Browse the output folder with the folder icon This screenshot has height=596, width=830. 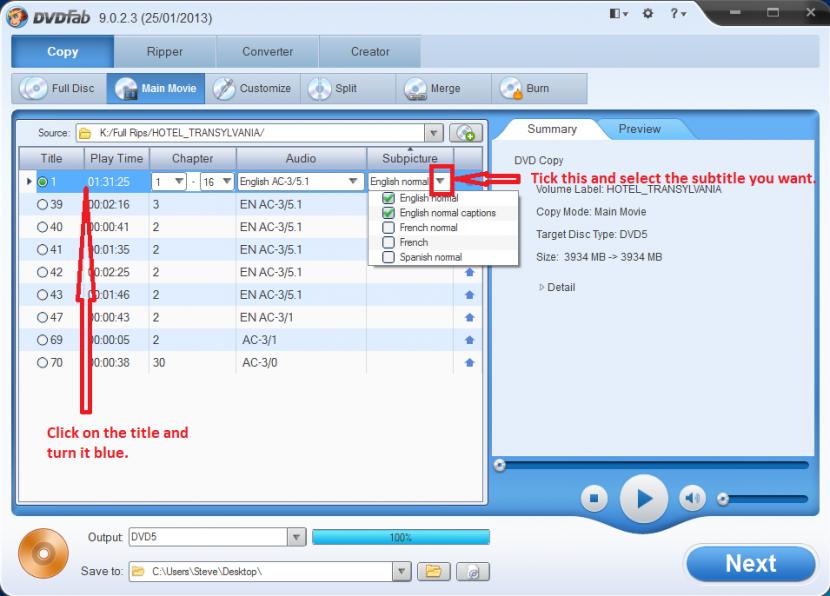(x=433, y=571)
